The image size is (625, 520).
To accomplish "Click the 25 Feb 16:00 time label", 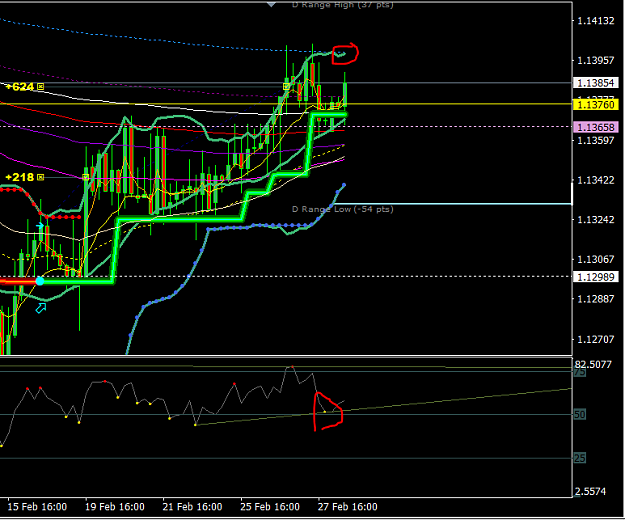I will tap(270, 507).
